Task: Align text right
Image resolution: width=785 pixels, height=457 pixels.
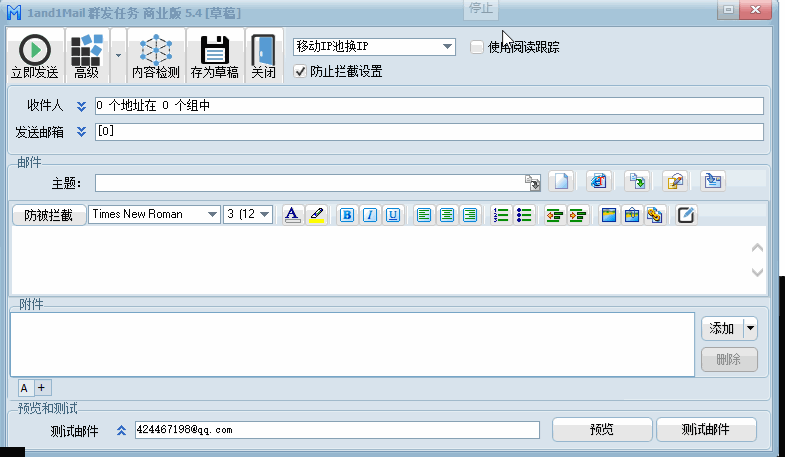Action: pyautogui.click(x=470, y=215)
